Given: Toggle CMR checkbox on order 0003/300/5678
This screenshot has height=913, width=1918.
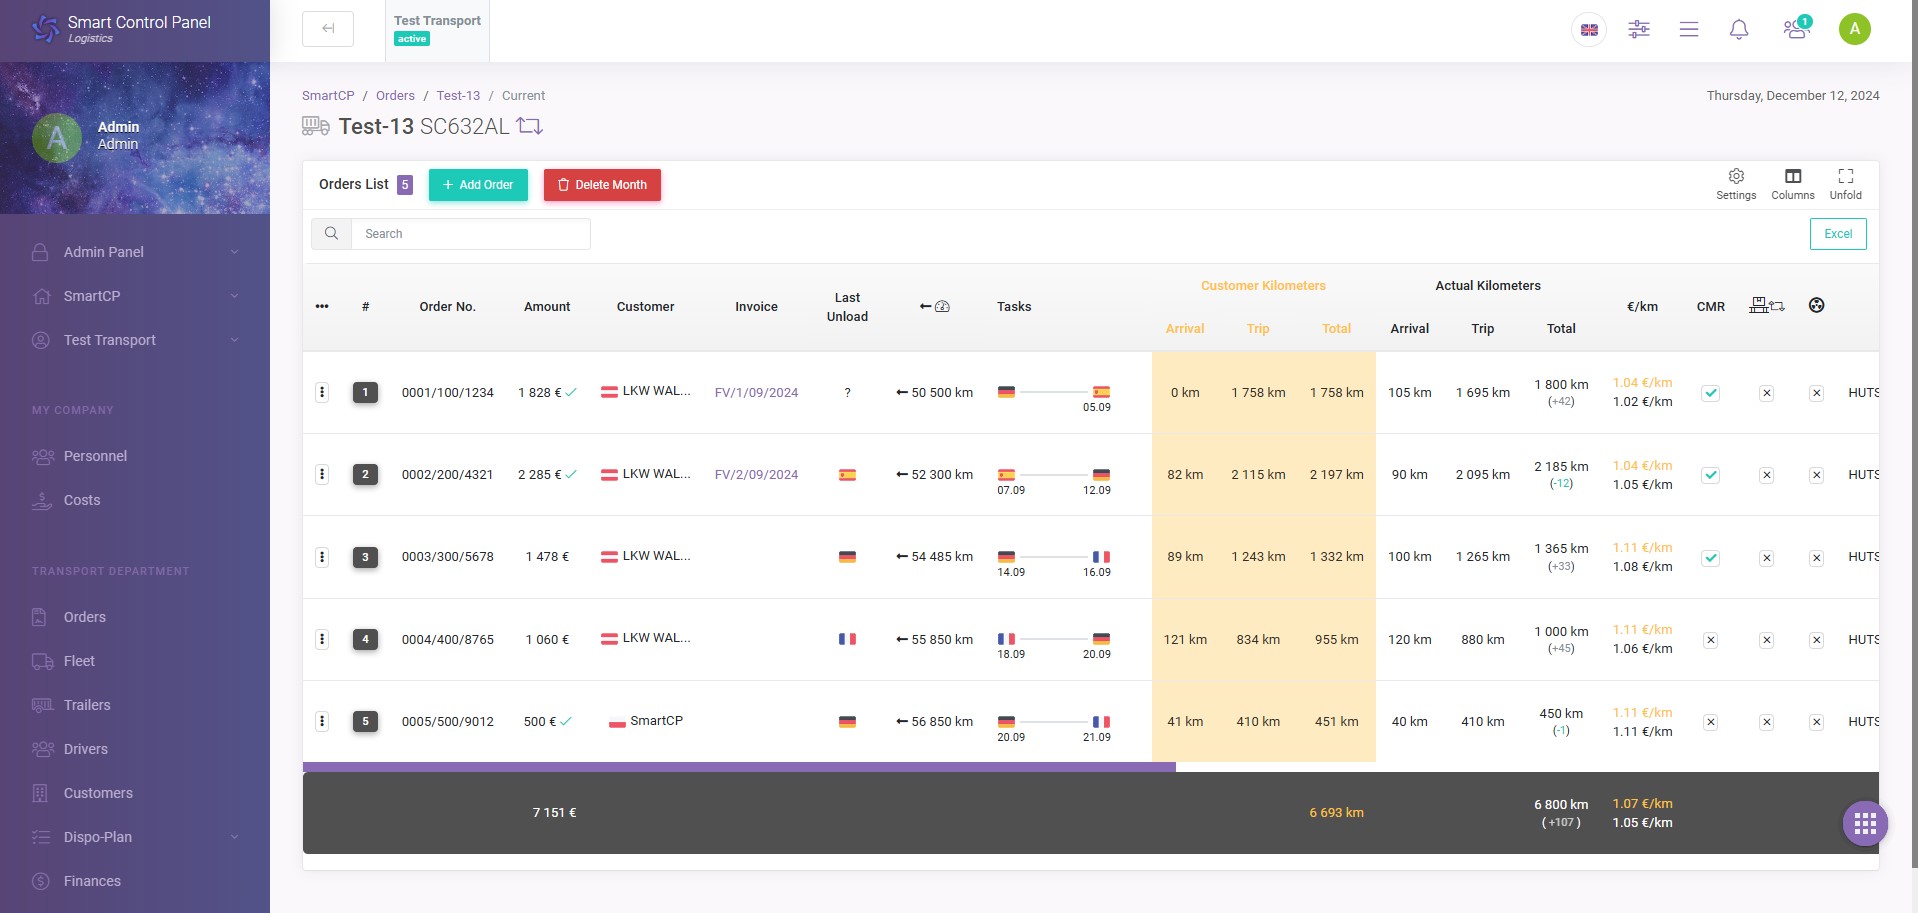Looking at the screenshot, I should [1711, 557].
